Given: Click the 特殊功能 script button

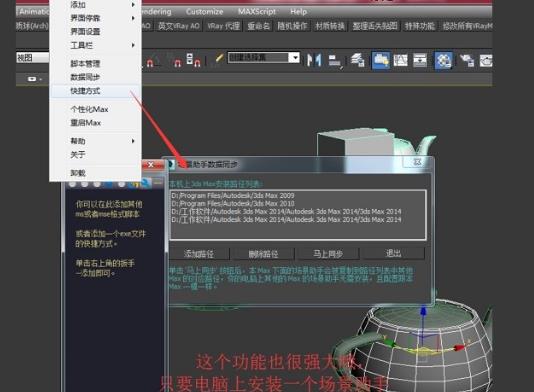Looking at the screenshot, I should tap(419, 26).
